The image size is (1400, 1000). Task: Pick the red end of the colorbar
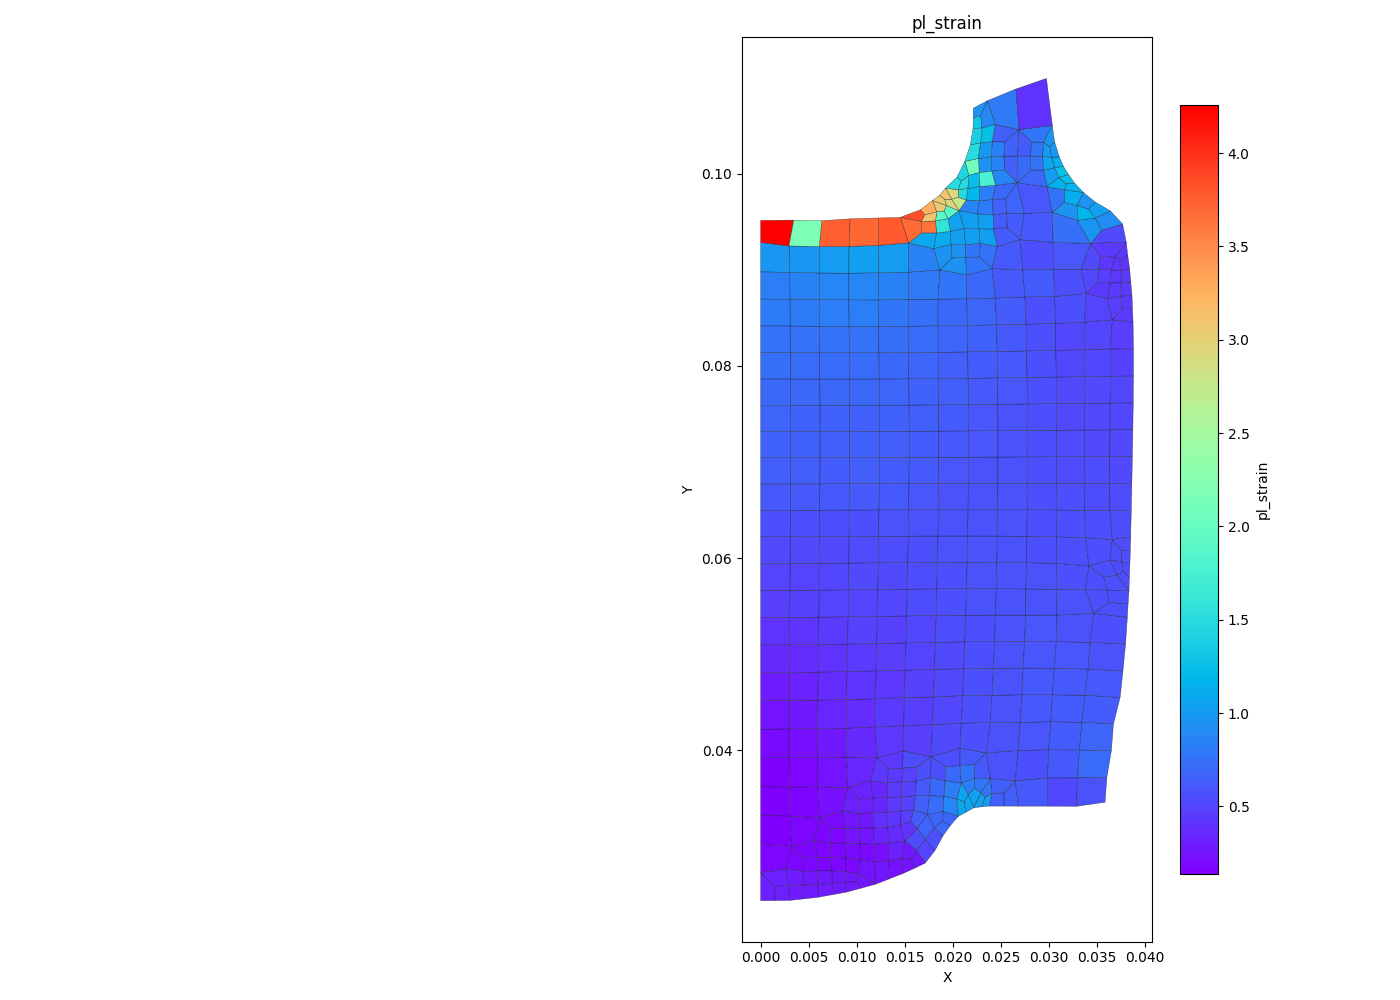tap(1199, 113)
